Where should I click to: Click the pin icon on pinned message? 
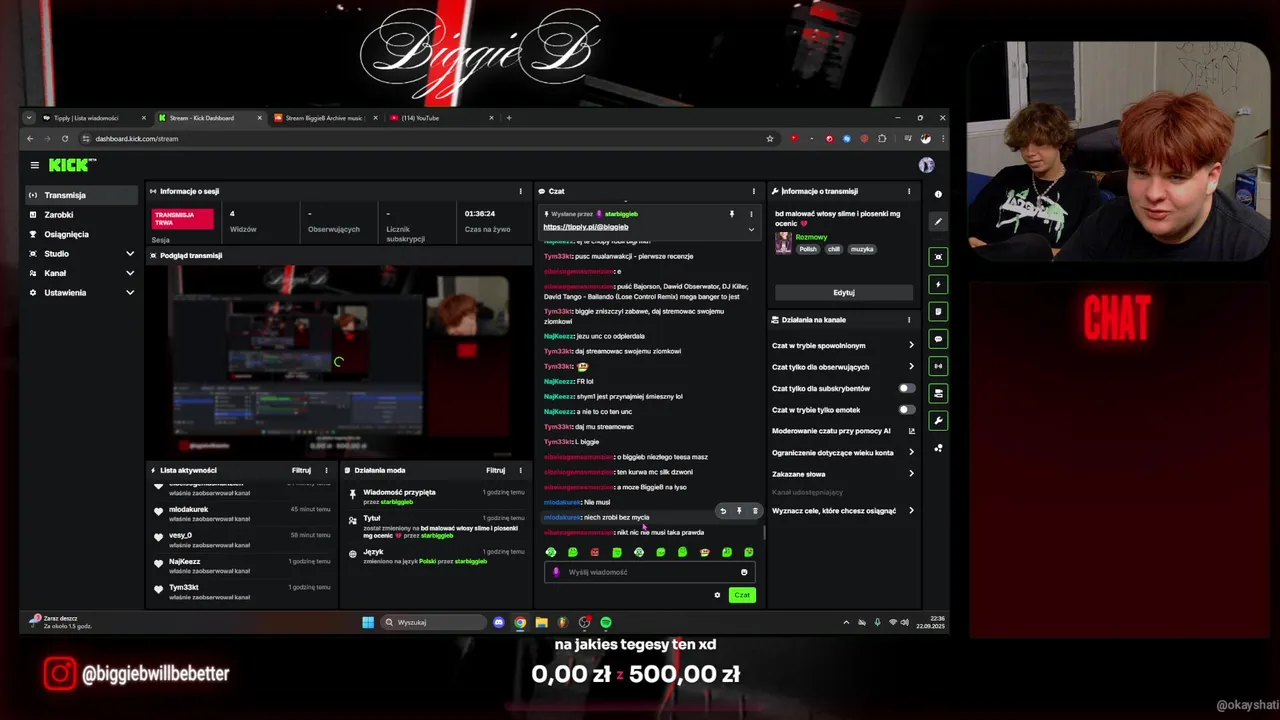pos(732,214)
